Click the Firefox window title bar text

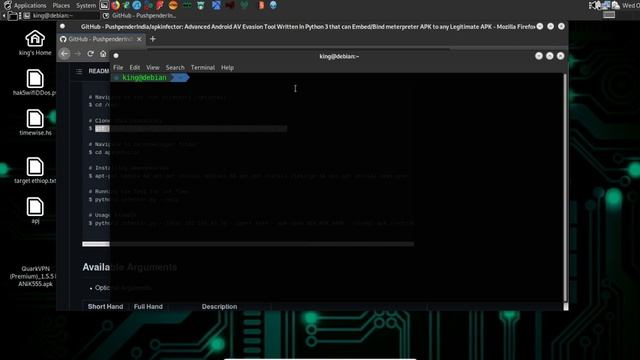click(x=308, y=27)
